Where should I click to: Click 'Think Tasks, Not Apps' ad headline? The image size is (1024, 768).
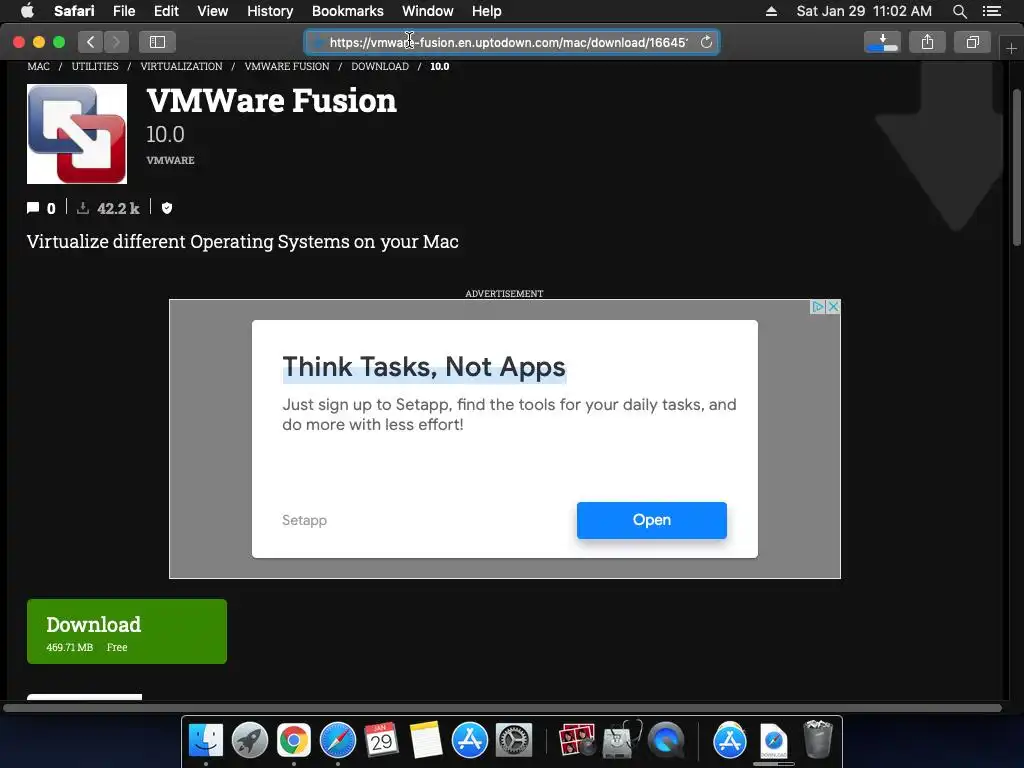(x=424, y=367)
